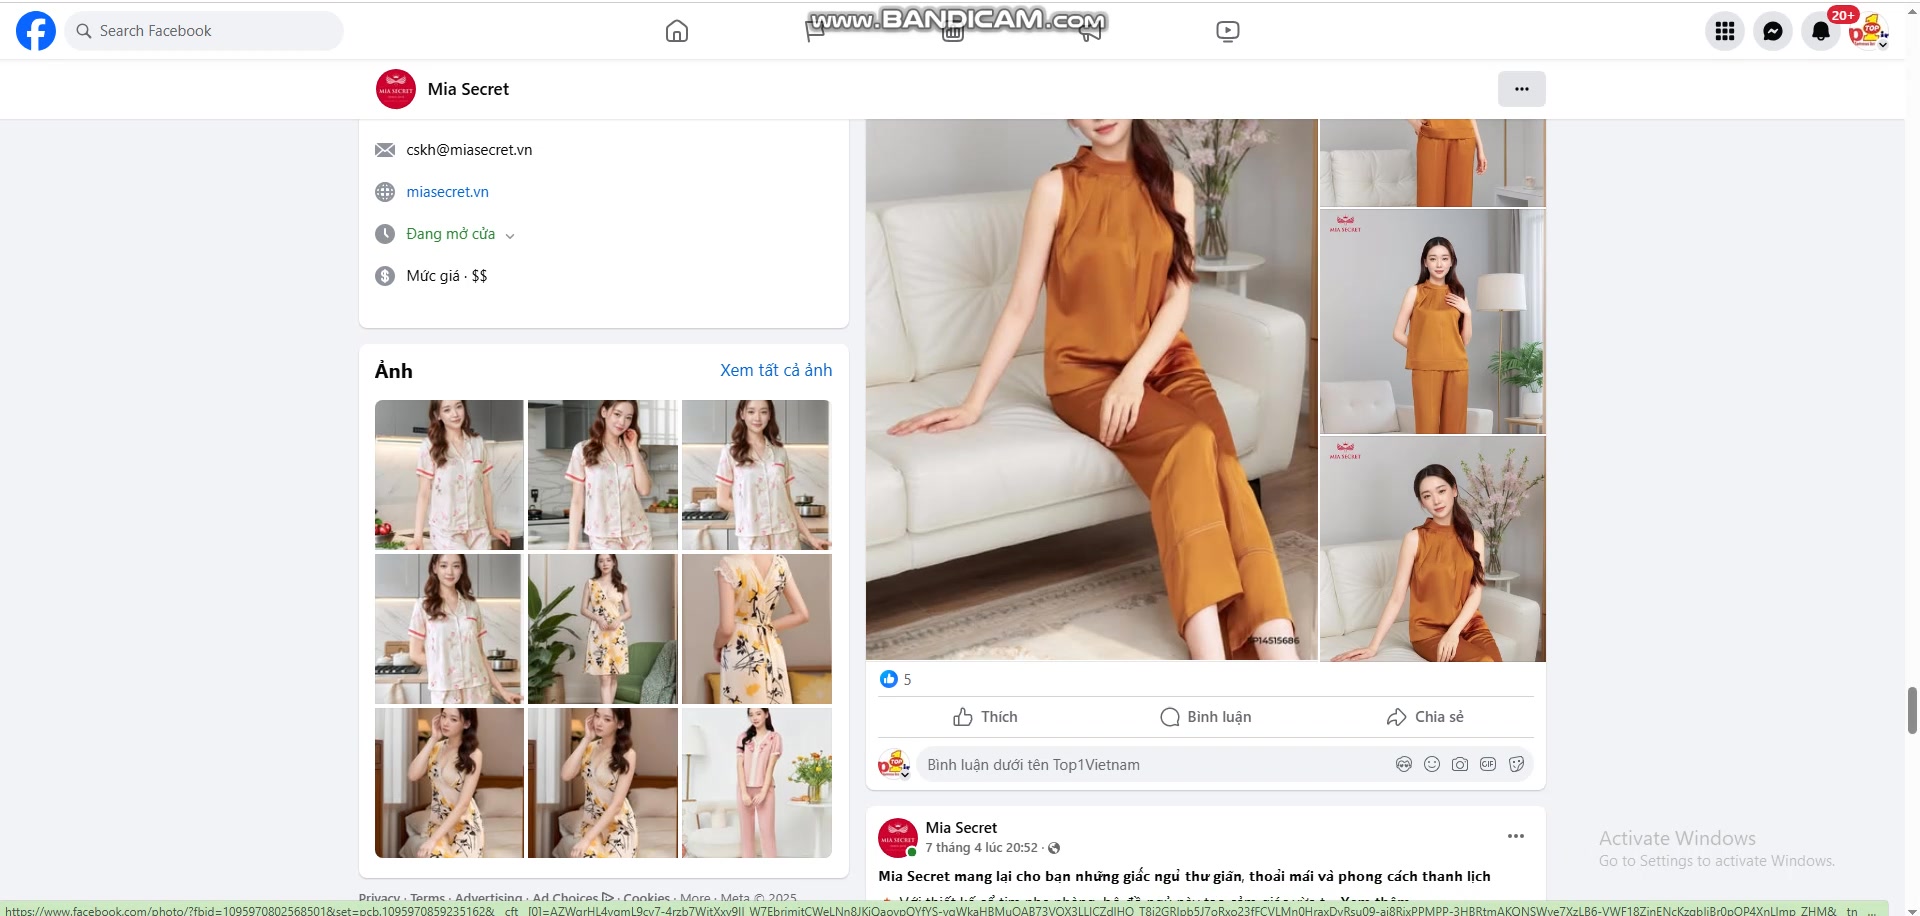Open Xem tất cả ảnh link
Image resolution: width=1920 pixels, height=916 pixels.
(x=776, y=370)
